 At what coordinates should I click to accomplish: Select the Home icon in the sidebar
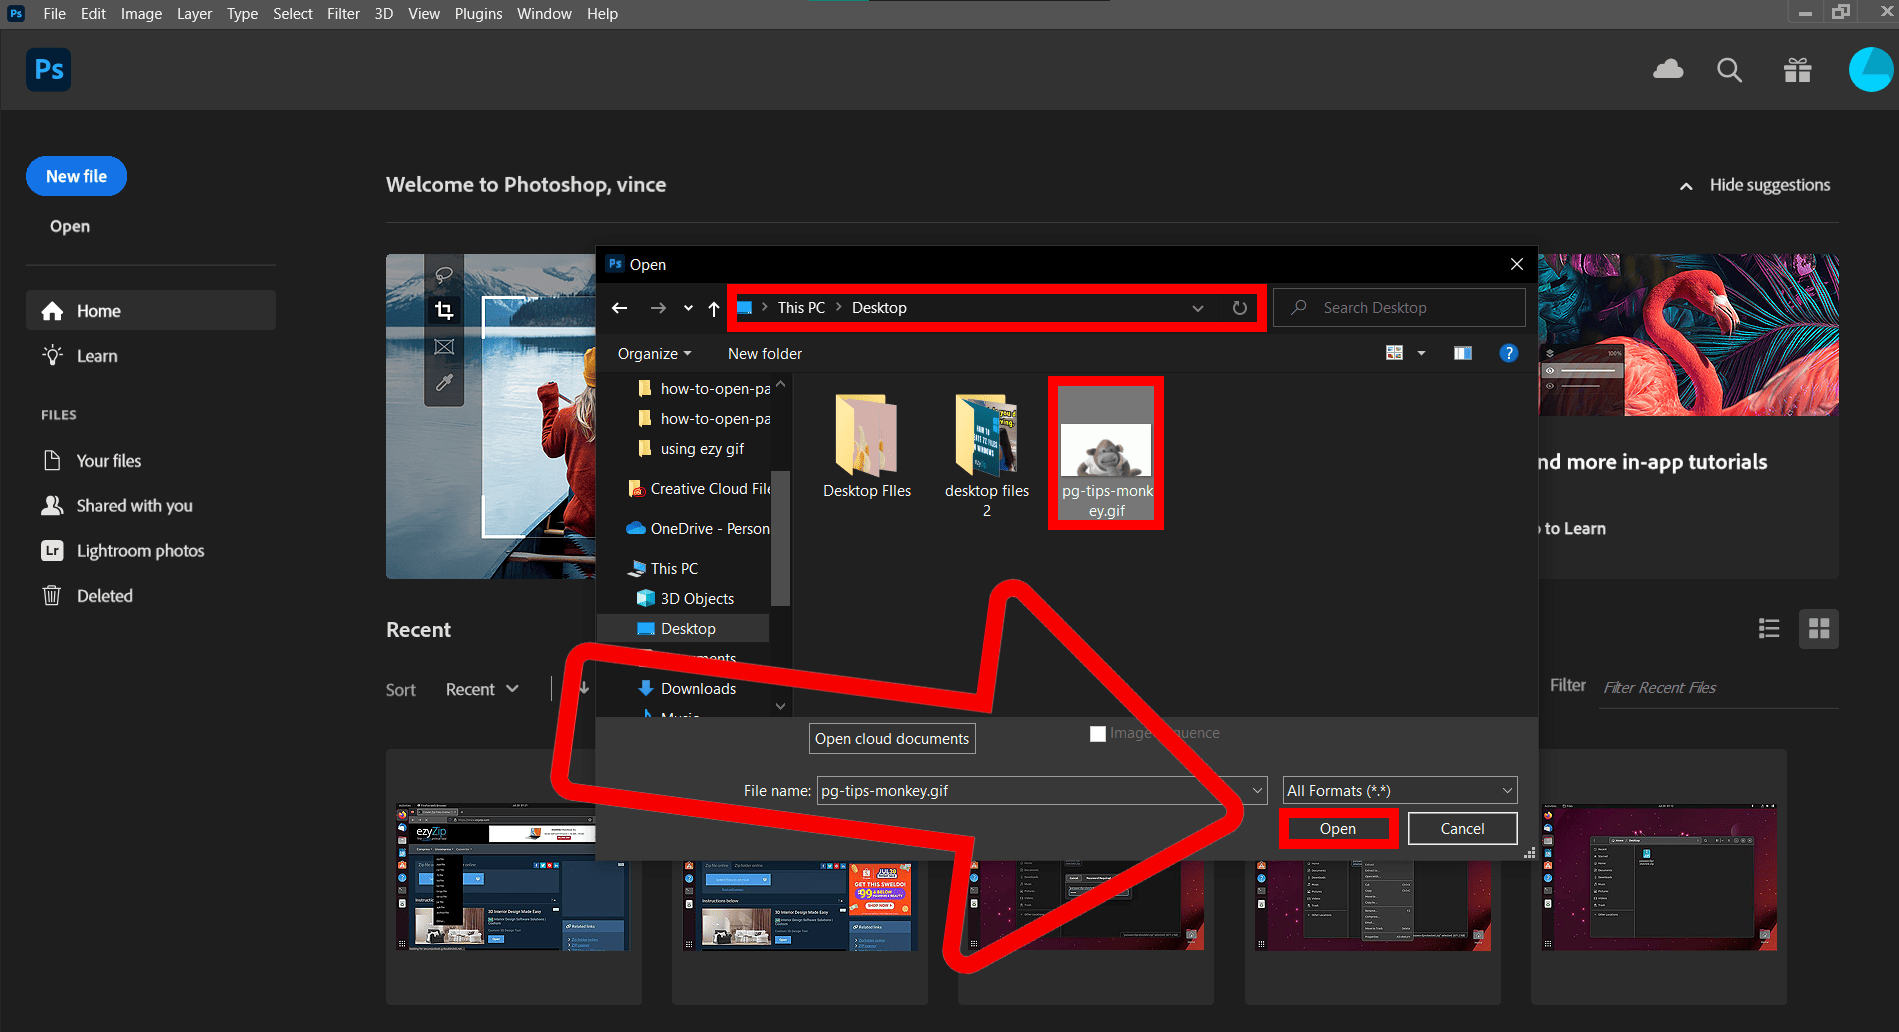(51, 310)
